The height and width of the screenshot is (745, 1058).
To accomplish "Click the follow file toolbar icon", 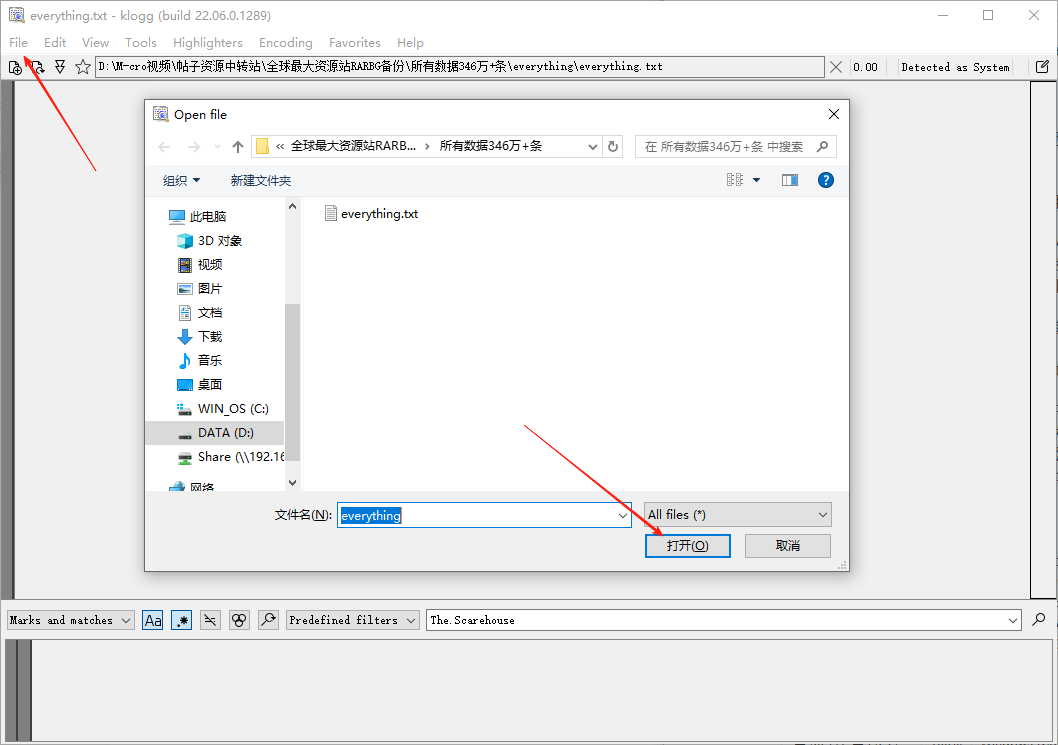I will 60,67.
